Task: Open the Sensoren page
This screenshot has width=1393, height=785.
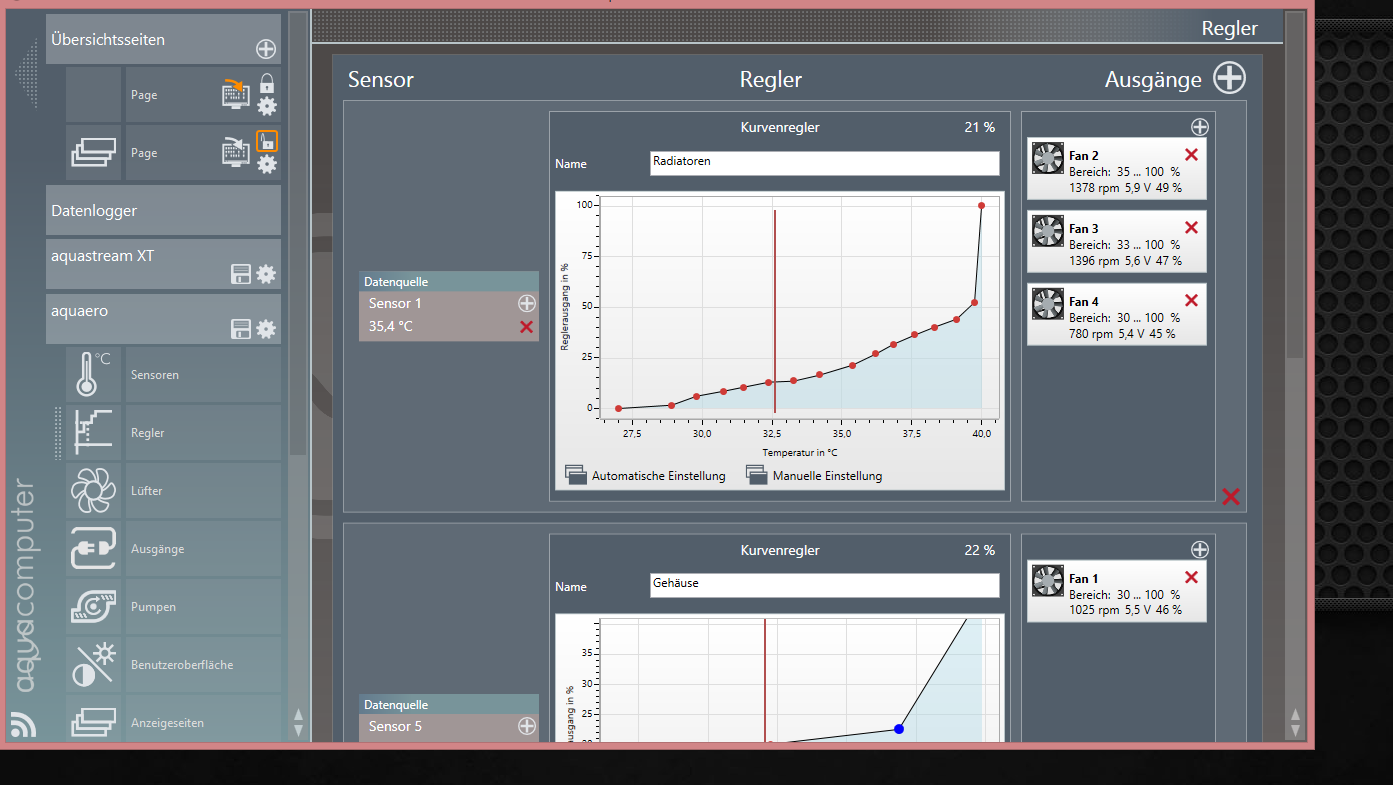Action: pyautogui.click(x=203, y=375)
